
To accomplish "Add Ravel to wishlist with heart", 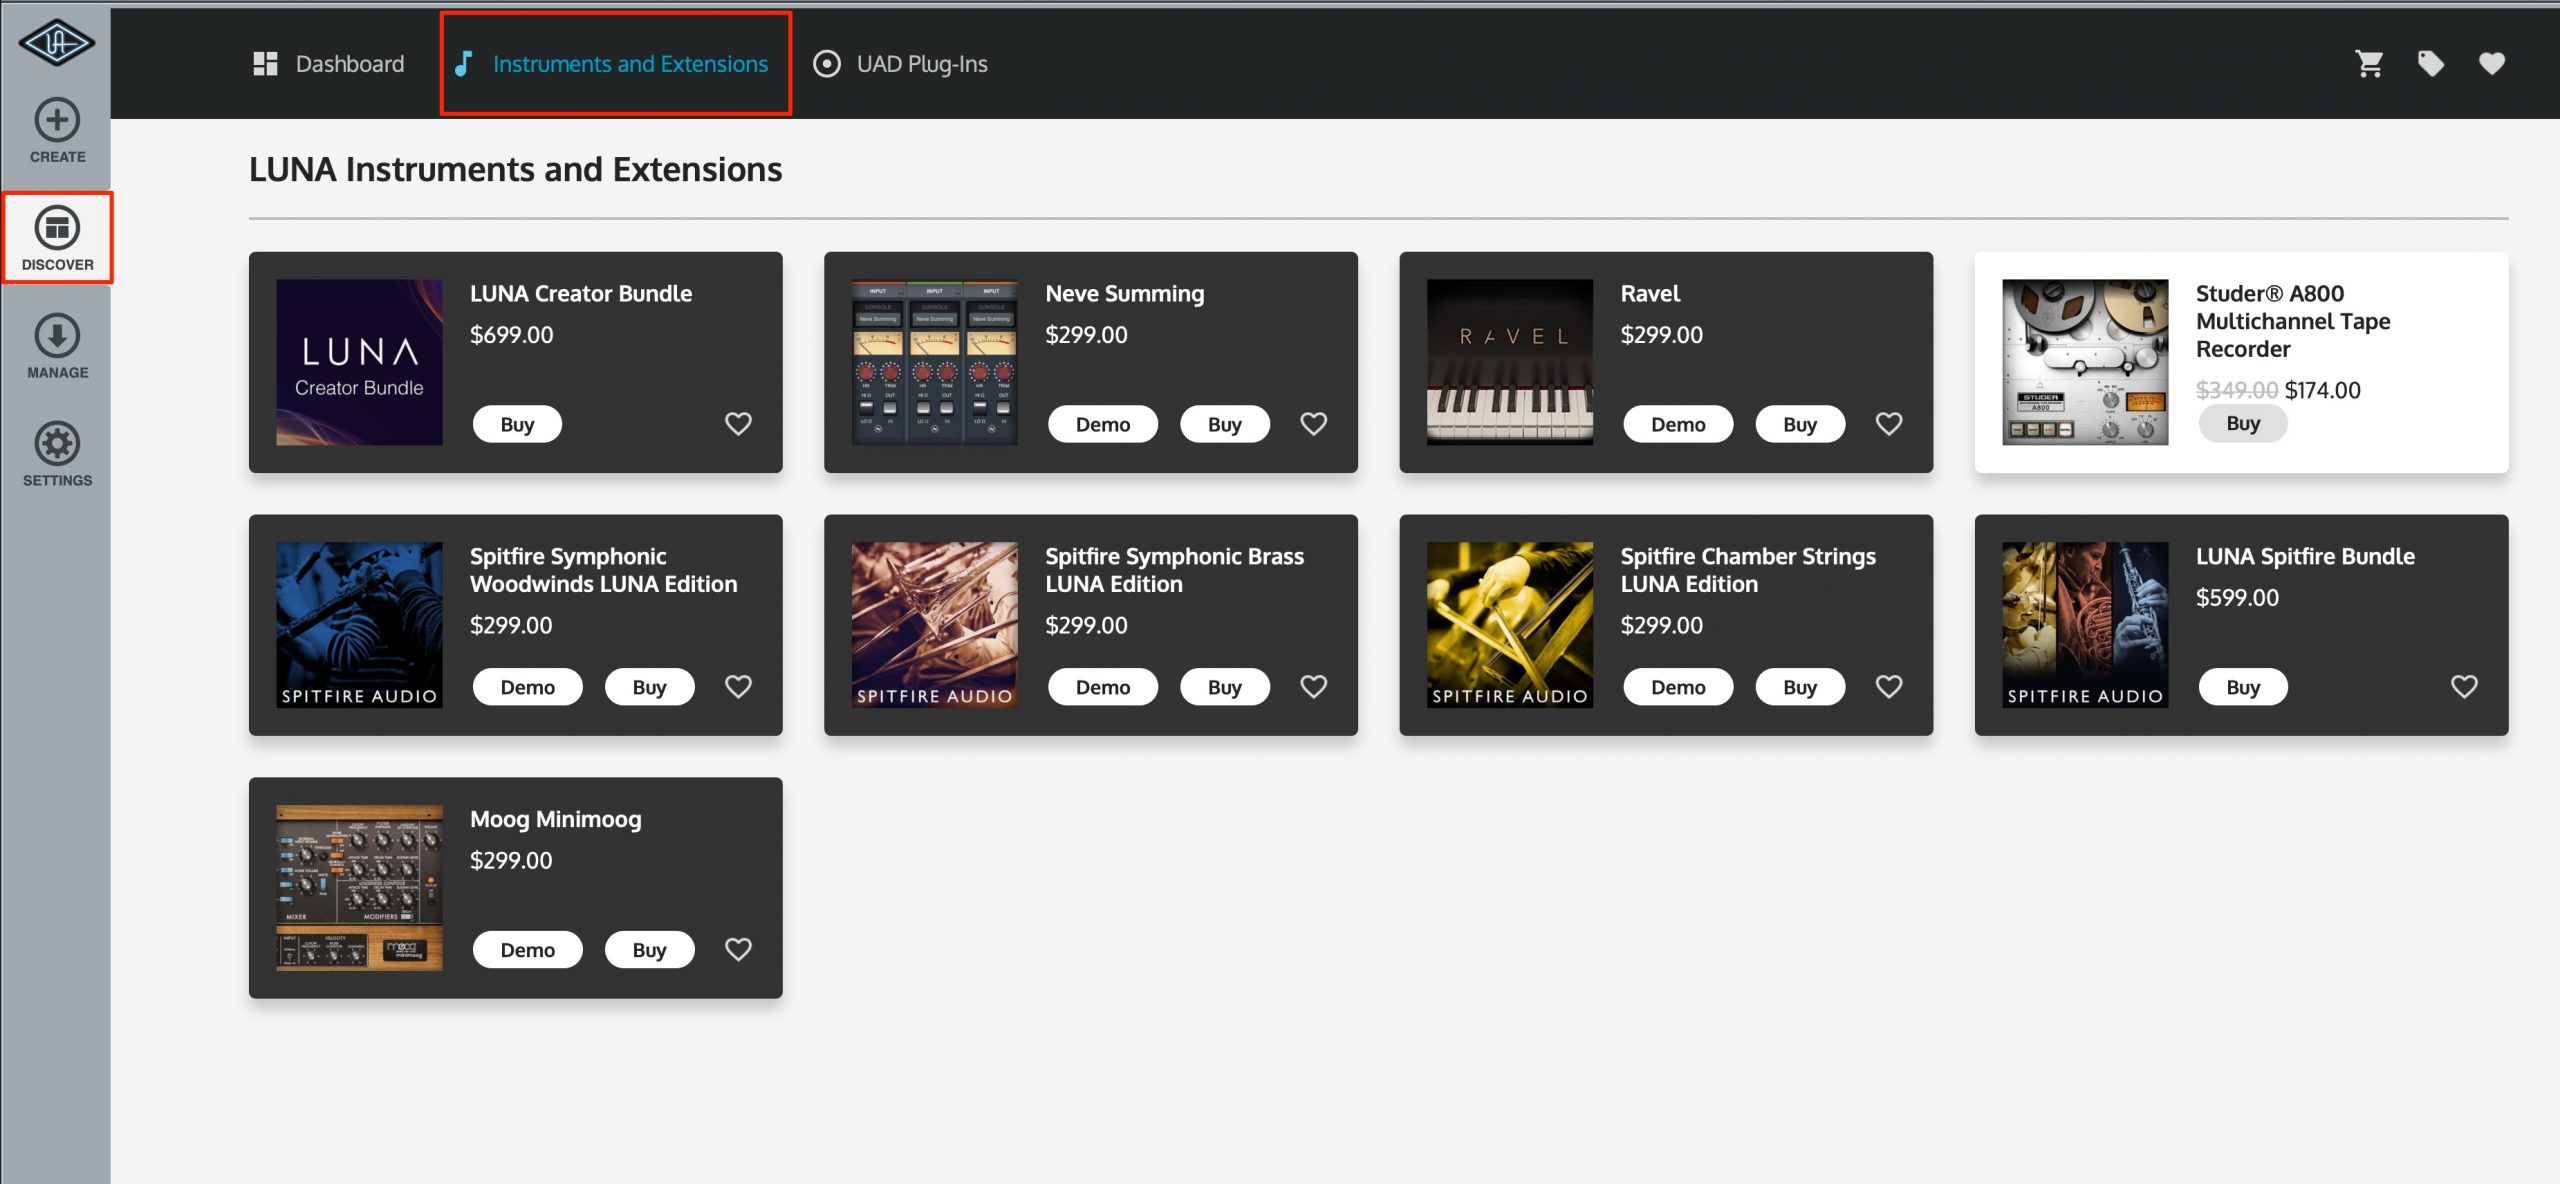I will coord(1888,424).
